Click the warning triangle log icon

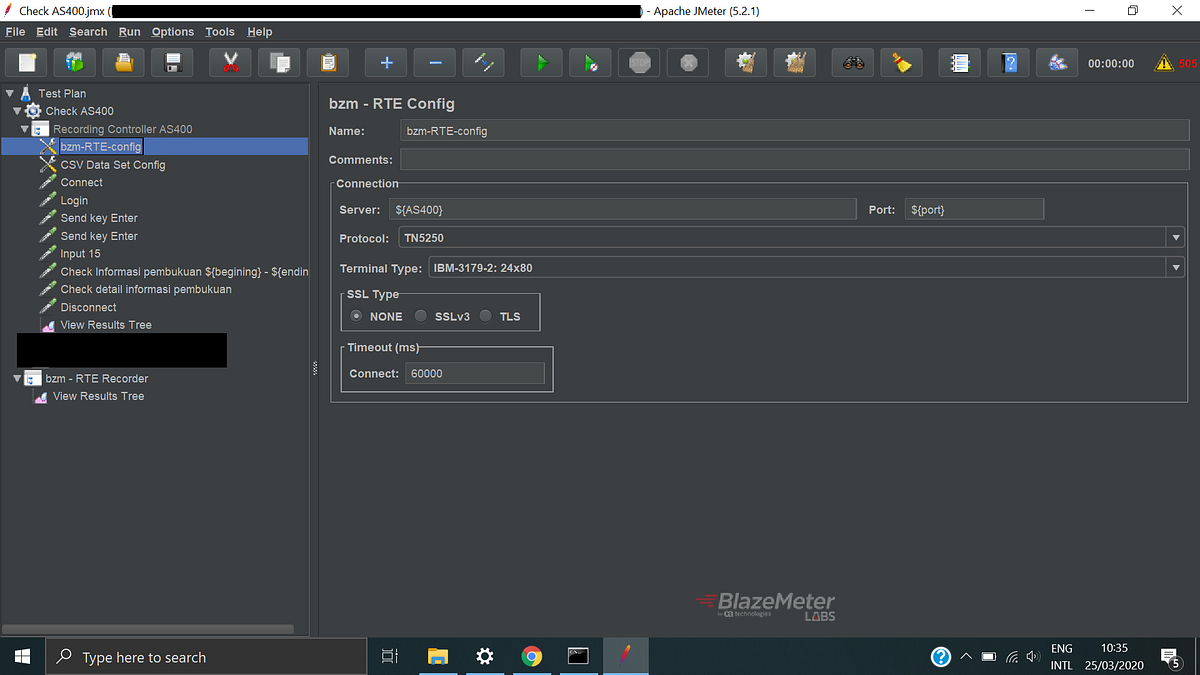click(1164, 63)
